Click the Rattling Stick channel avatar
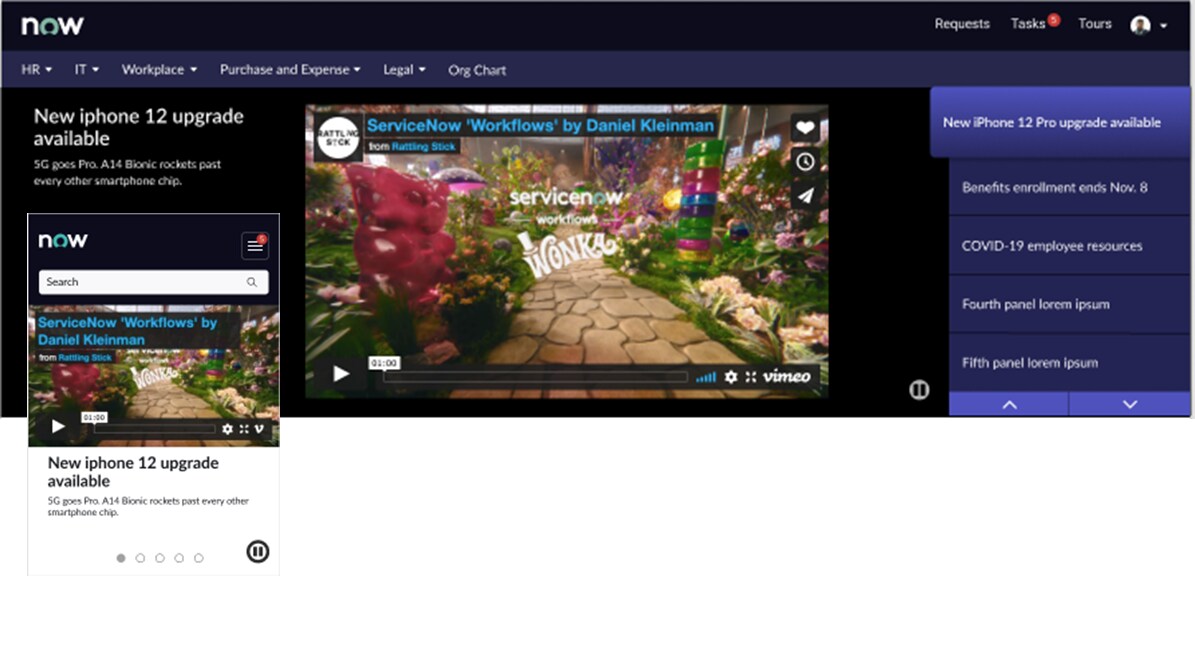 point(338,138)
